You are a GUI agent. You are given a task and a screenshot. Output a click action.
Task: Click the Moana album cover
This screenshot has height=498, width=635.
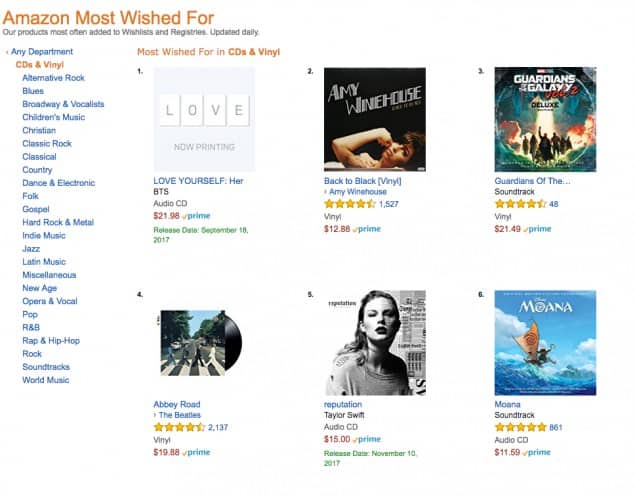click(x=545, y=341)
